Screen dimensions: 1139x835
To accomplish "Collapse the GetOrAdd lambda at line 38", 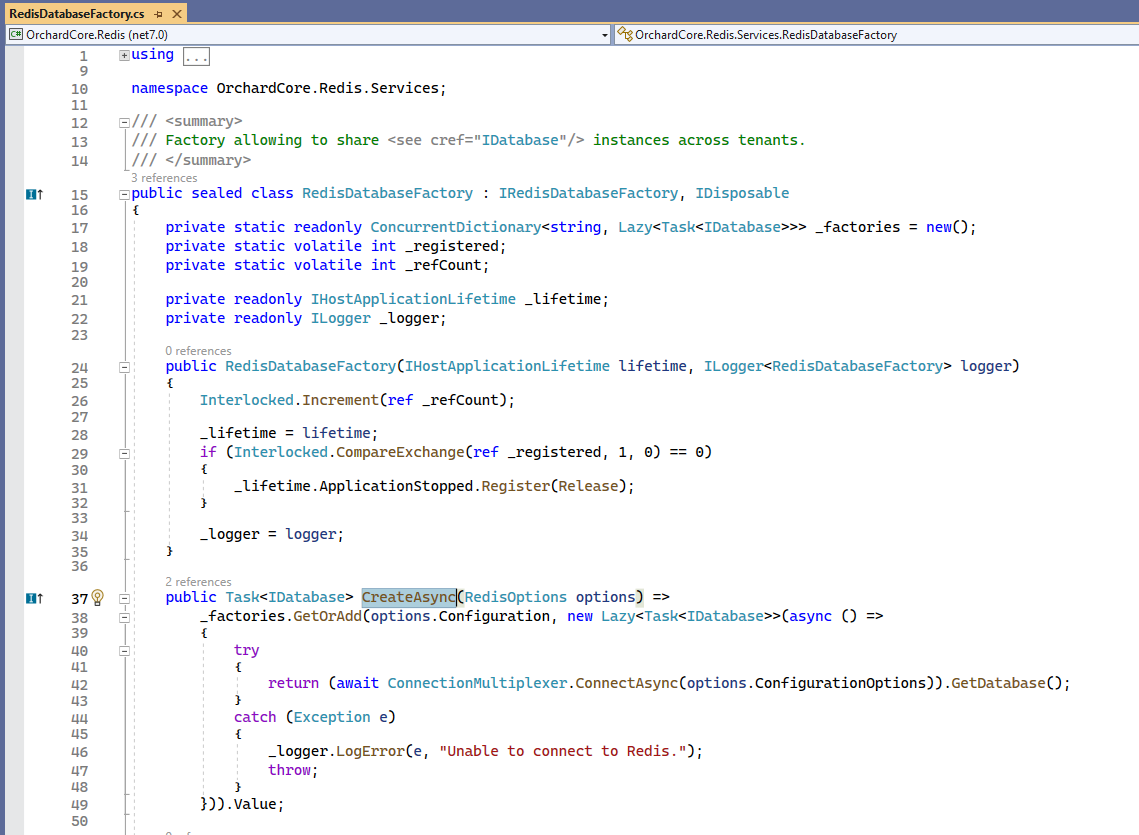I will click(124, 617).
